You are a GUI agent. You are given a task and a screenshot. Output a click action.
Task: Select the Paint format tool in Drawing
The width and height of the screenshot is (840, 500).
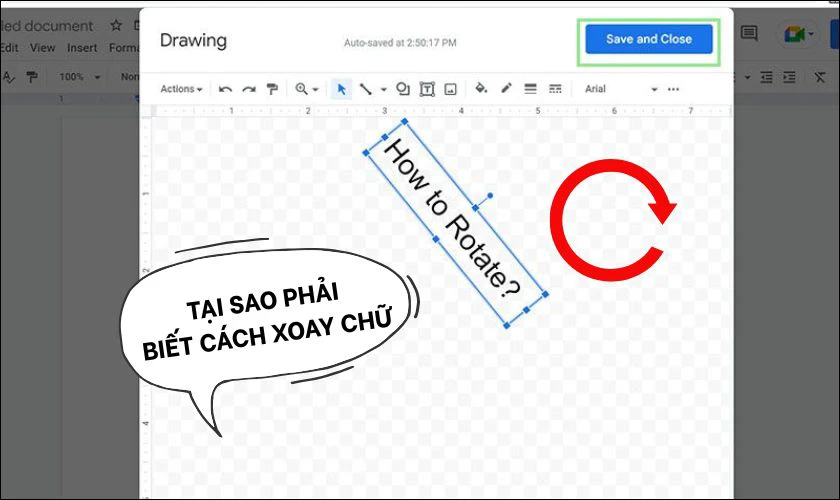(272, 89)
